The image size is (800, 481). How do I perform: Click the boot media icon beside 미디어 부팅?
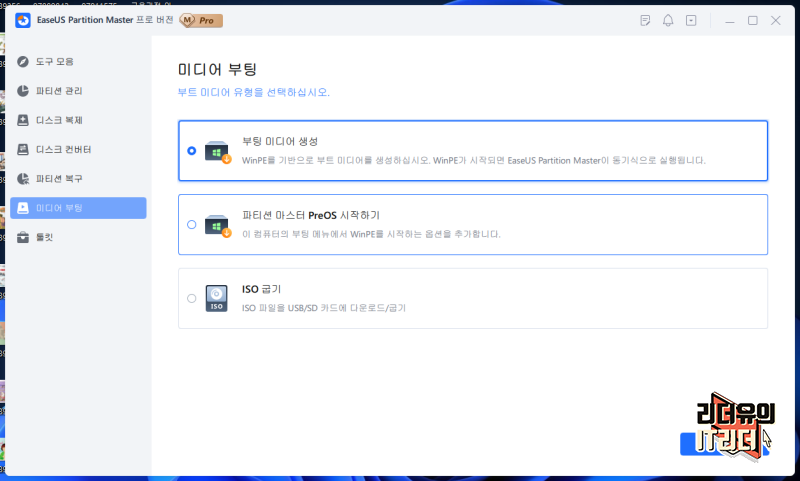point(23,208)
